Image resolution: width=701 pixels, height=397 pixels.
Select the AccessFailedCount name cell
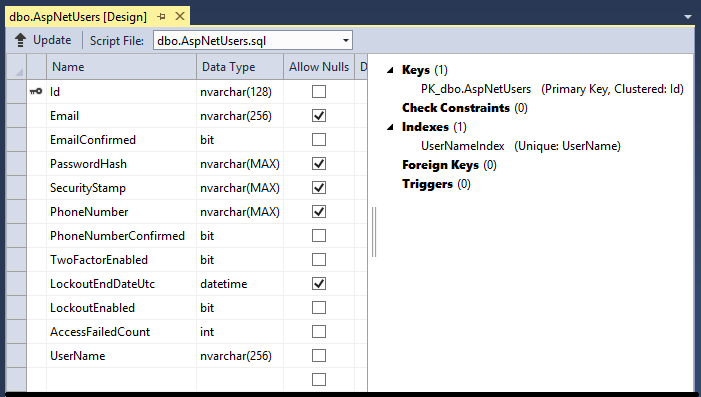121,332
